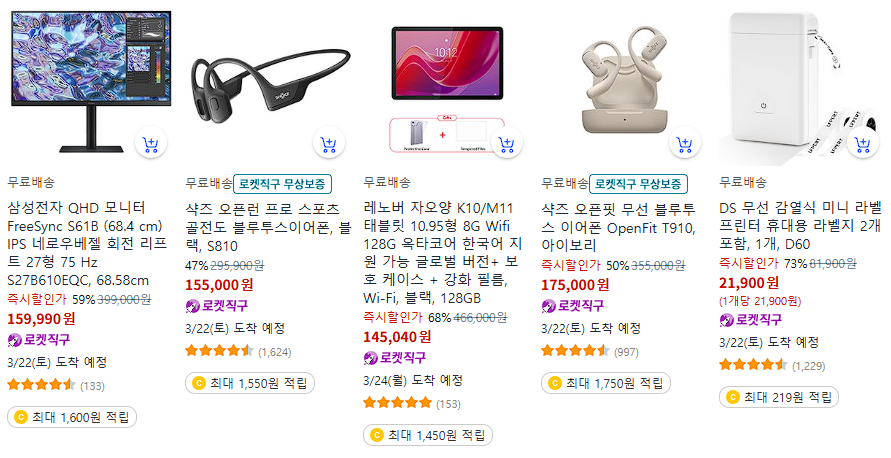Open the 삼성전자 QHD 모니터 product title
The image size is (891, 458).
88,244
